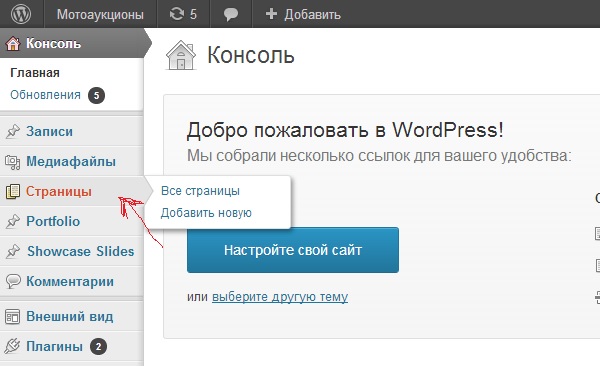Select the Консоль sidebar menu header
The image size is (600, 366).
coord(73,43)
